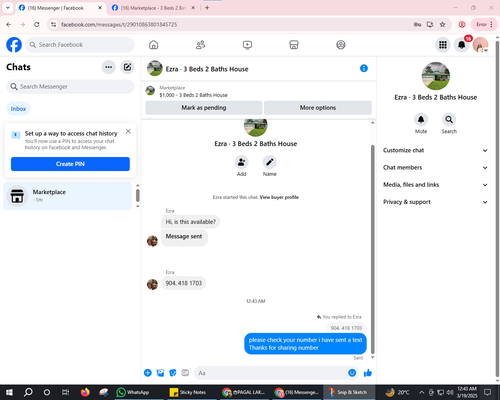The height and width of the screenshot is (400, 500).
Task: Mute the conversation with bell icon
Action: click(421, 119)
